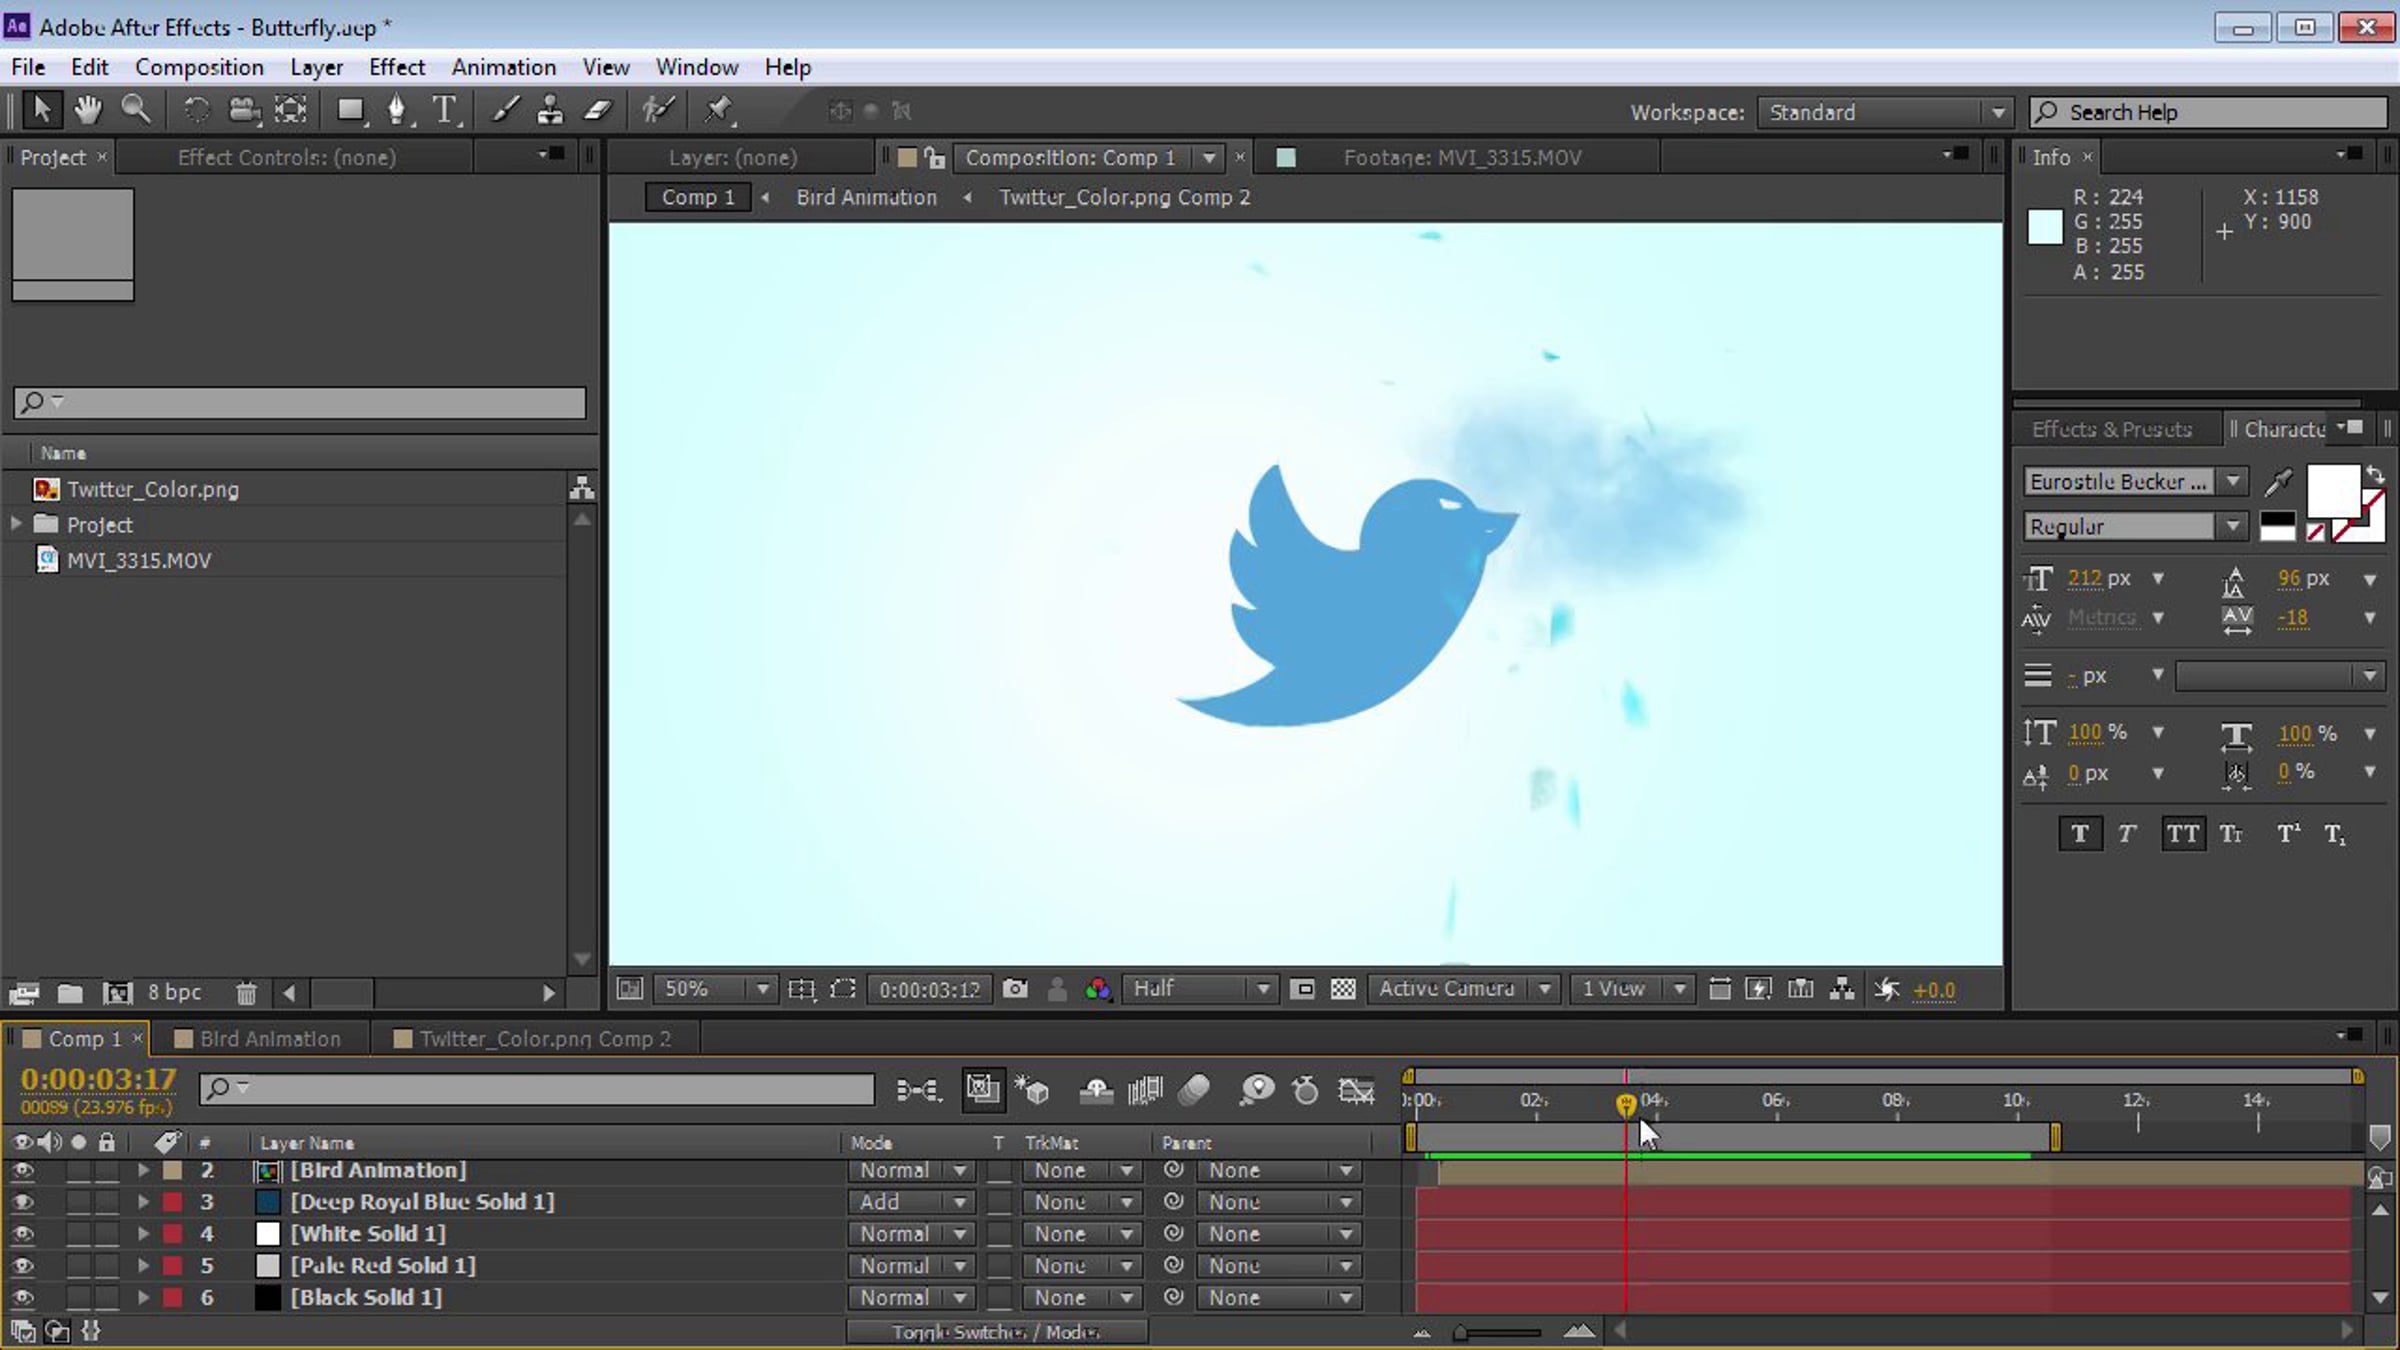Select the Rectangle shape tool
2400x1350 pixels.
(350, 110)
